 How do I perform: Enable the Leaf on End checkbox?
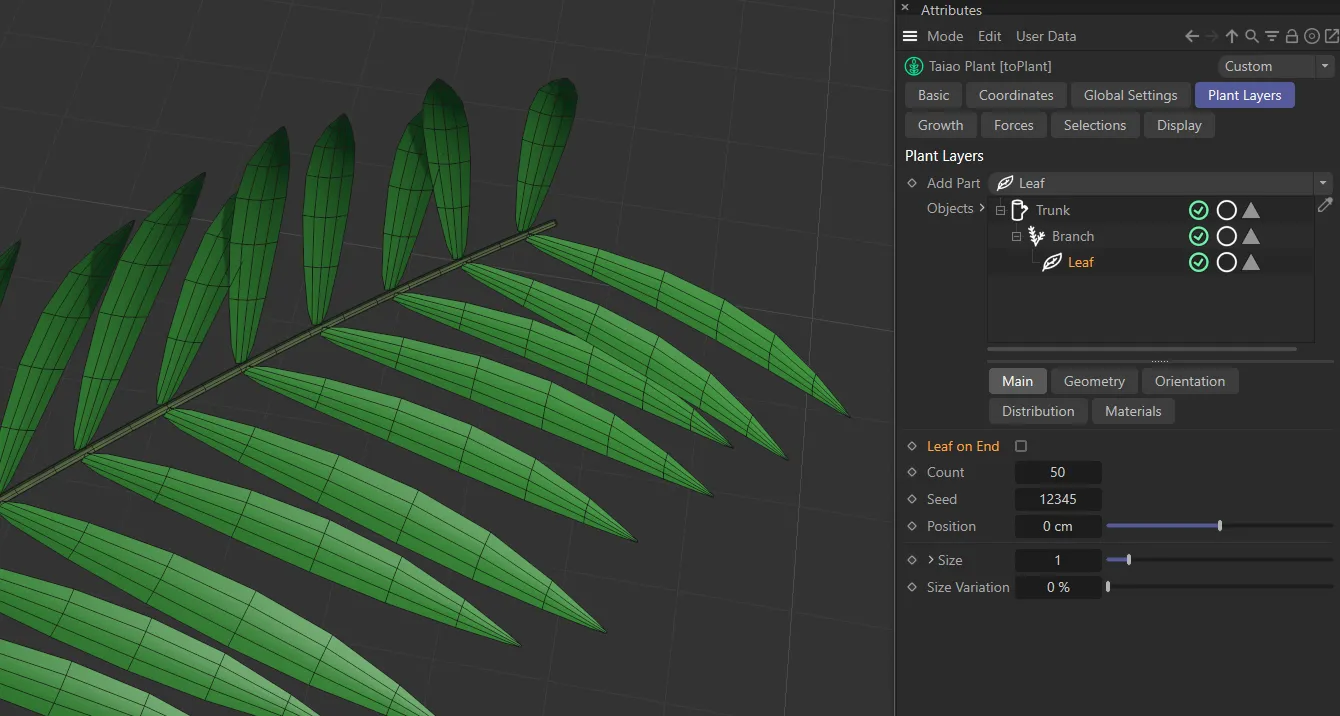[x=1021, y=446]
